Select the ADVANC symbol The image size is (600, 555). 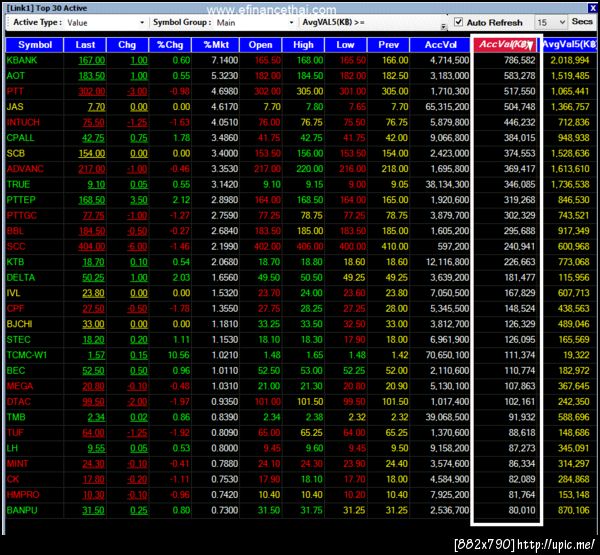(x=25, y=169)
